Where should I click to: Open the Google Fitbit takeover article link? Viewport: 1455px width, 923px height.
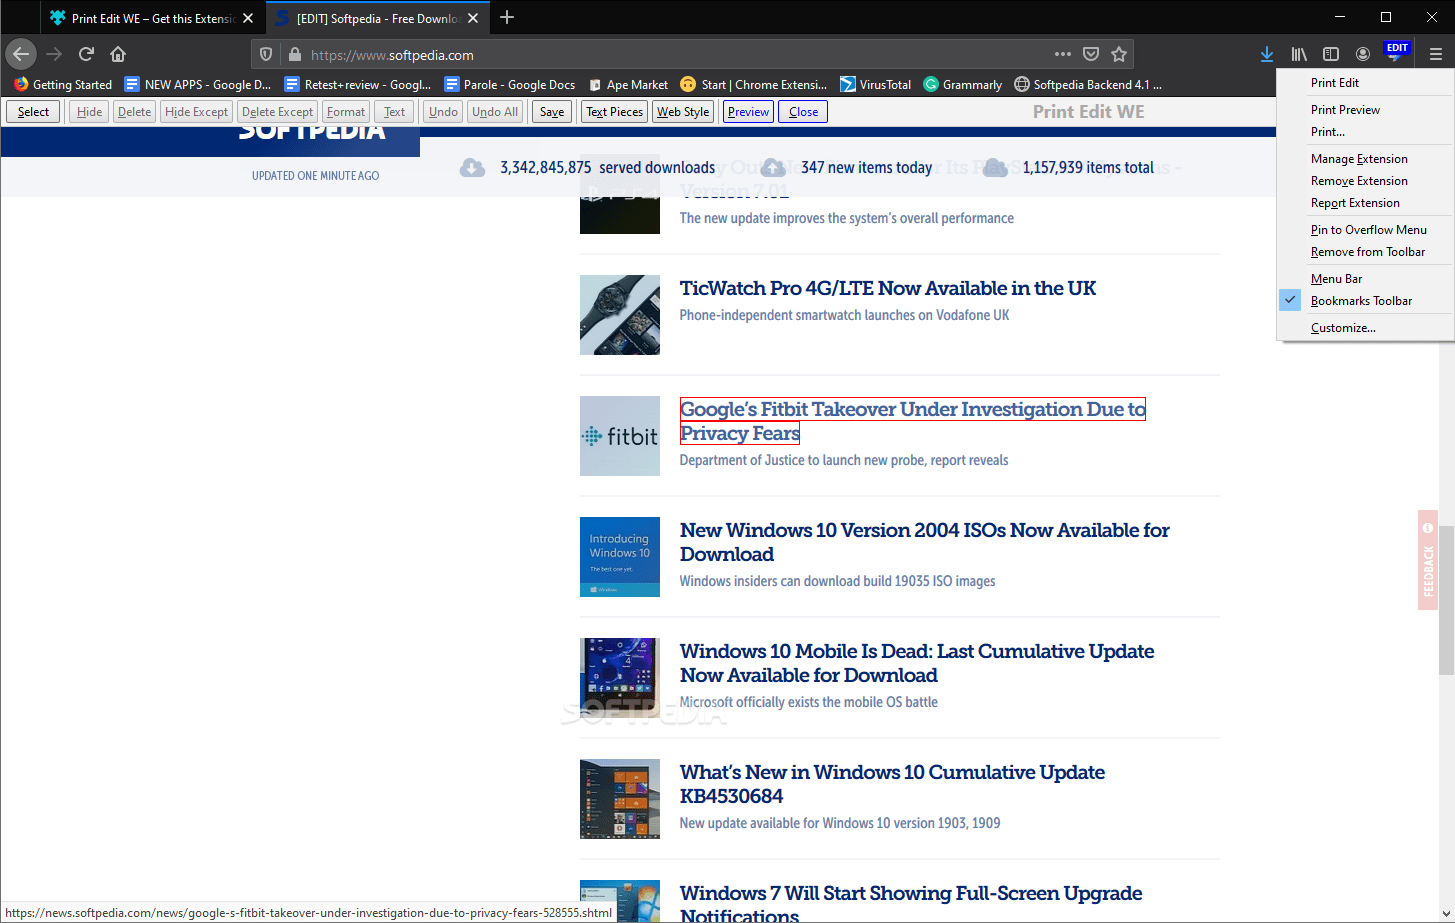[912, 409]
